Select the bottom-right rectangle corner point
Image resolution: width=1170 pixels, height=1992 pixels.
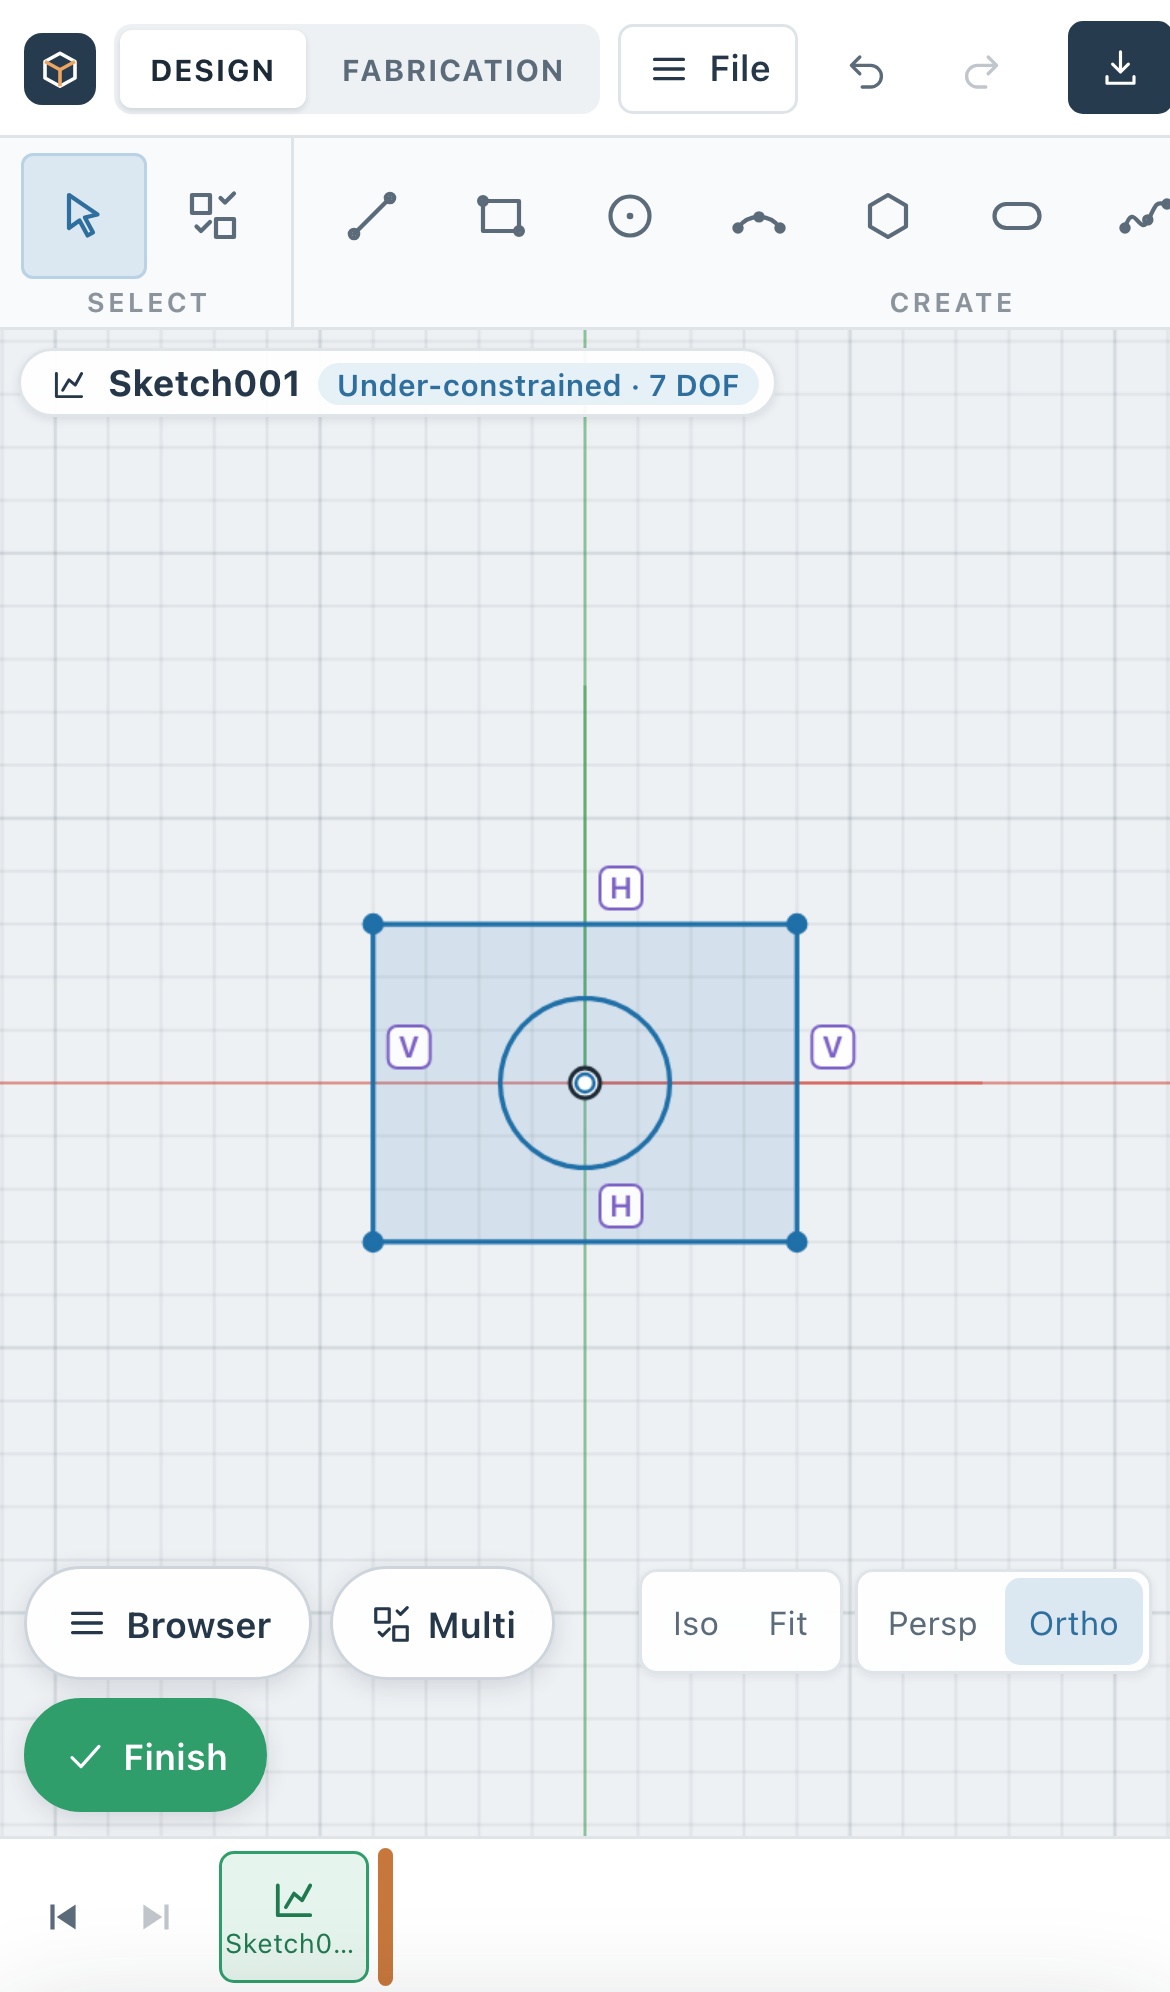click(797, 1242)
